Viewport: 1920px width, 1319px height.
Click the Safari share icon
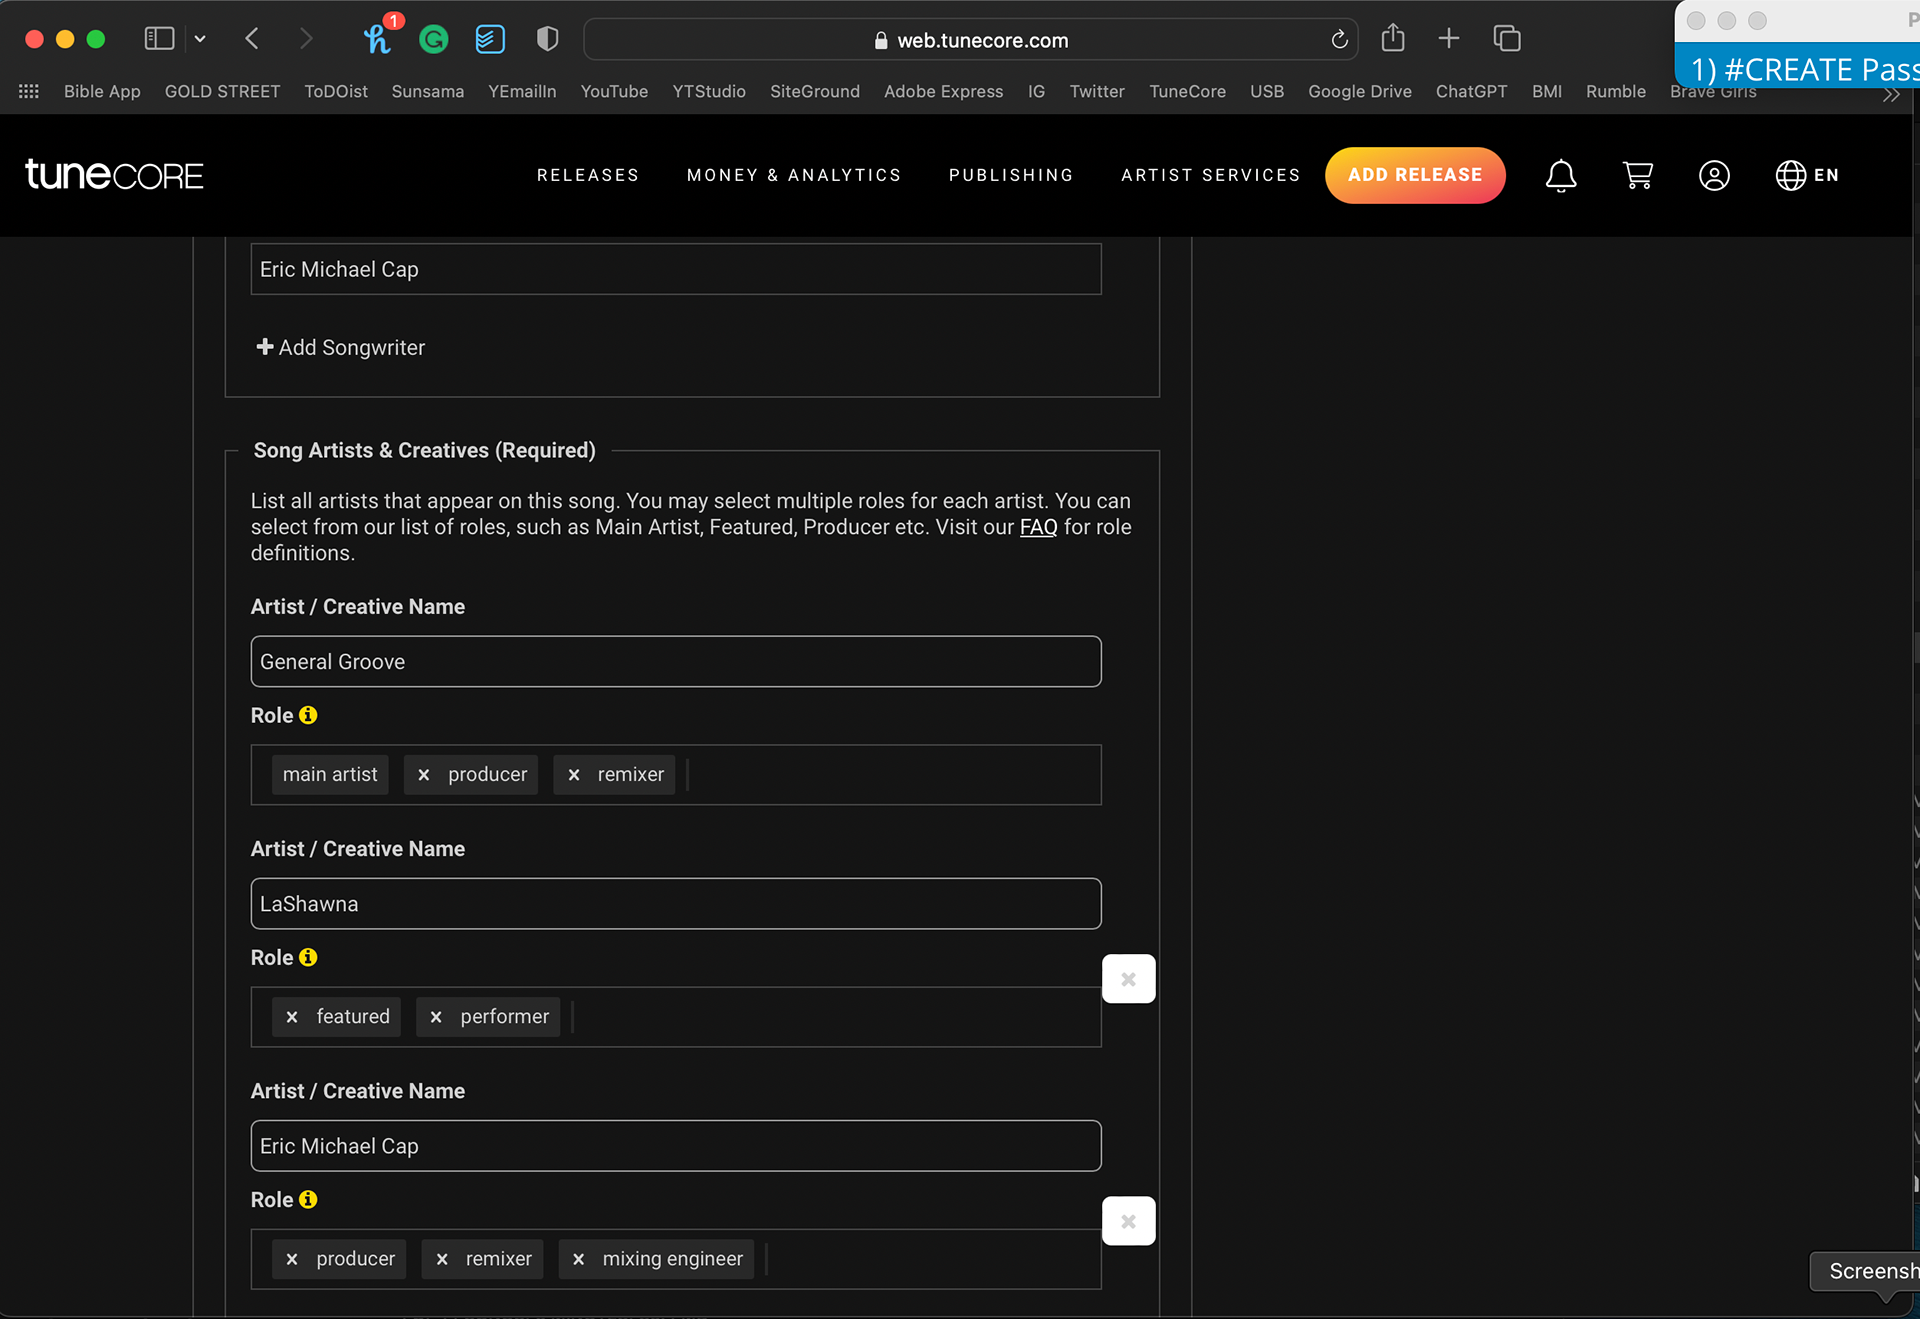pos(1393,39)
